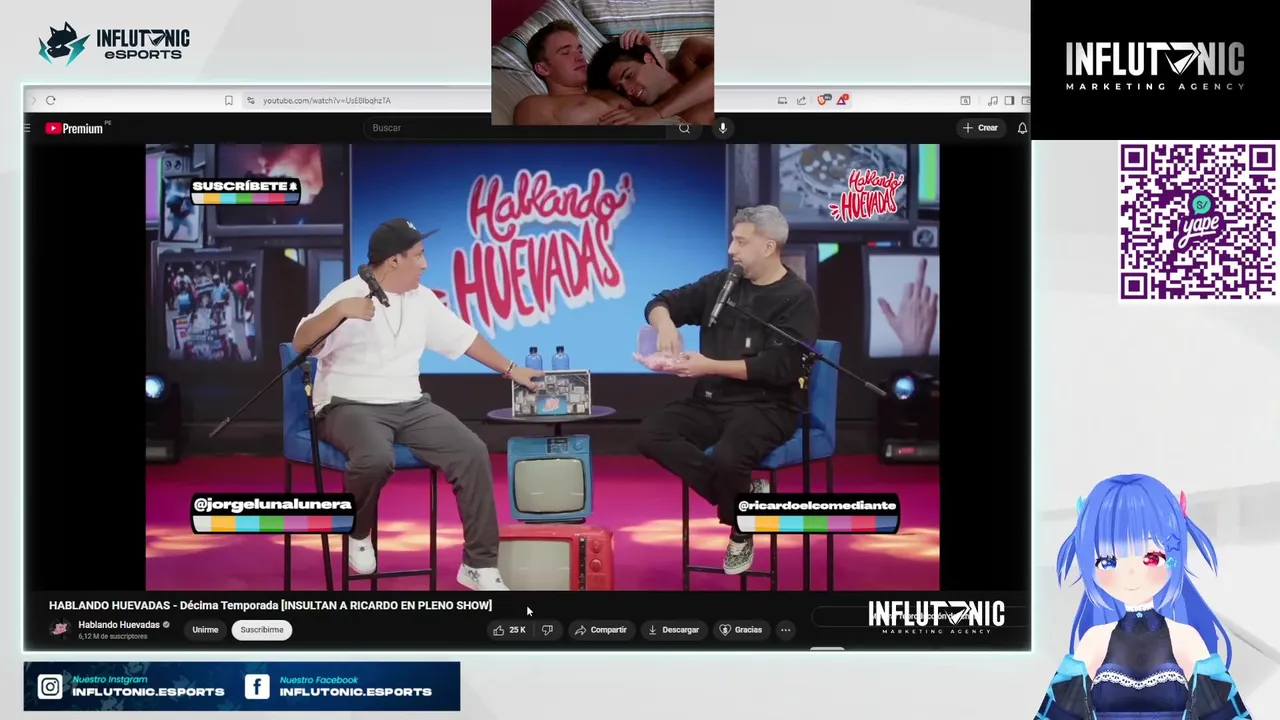
Task: Open more actions three-dot menu
Action: (786, 630)
